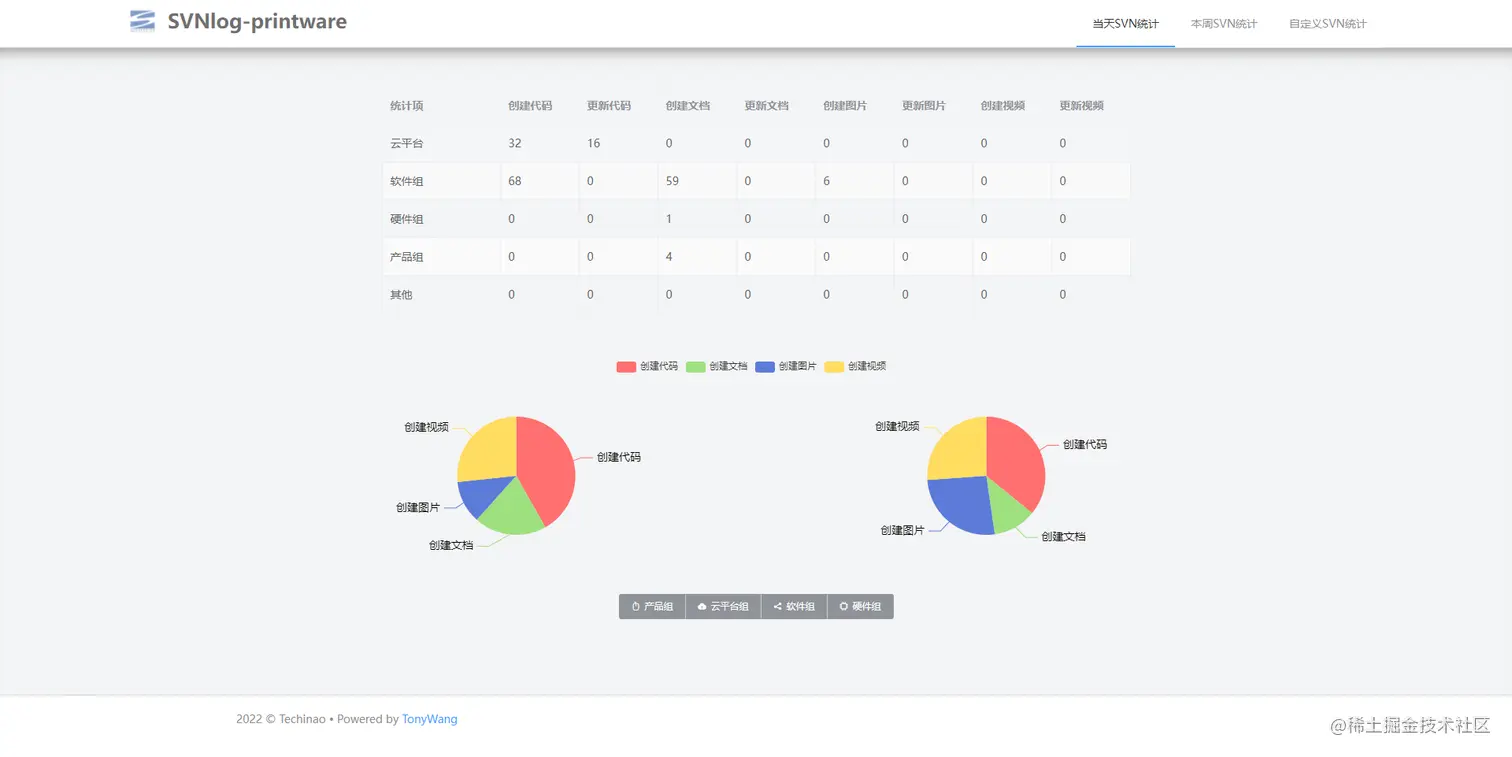Image resolution: width=1512 pixels, height=757 pixels.
Task: Click the 统计项 column header
Action: [406, 106]
